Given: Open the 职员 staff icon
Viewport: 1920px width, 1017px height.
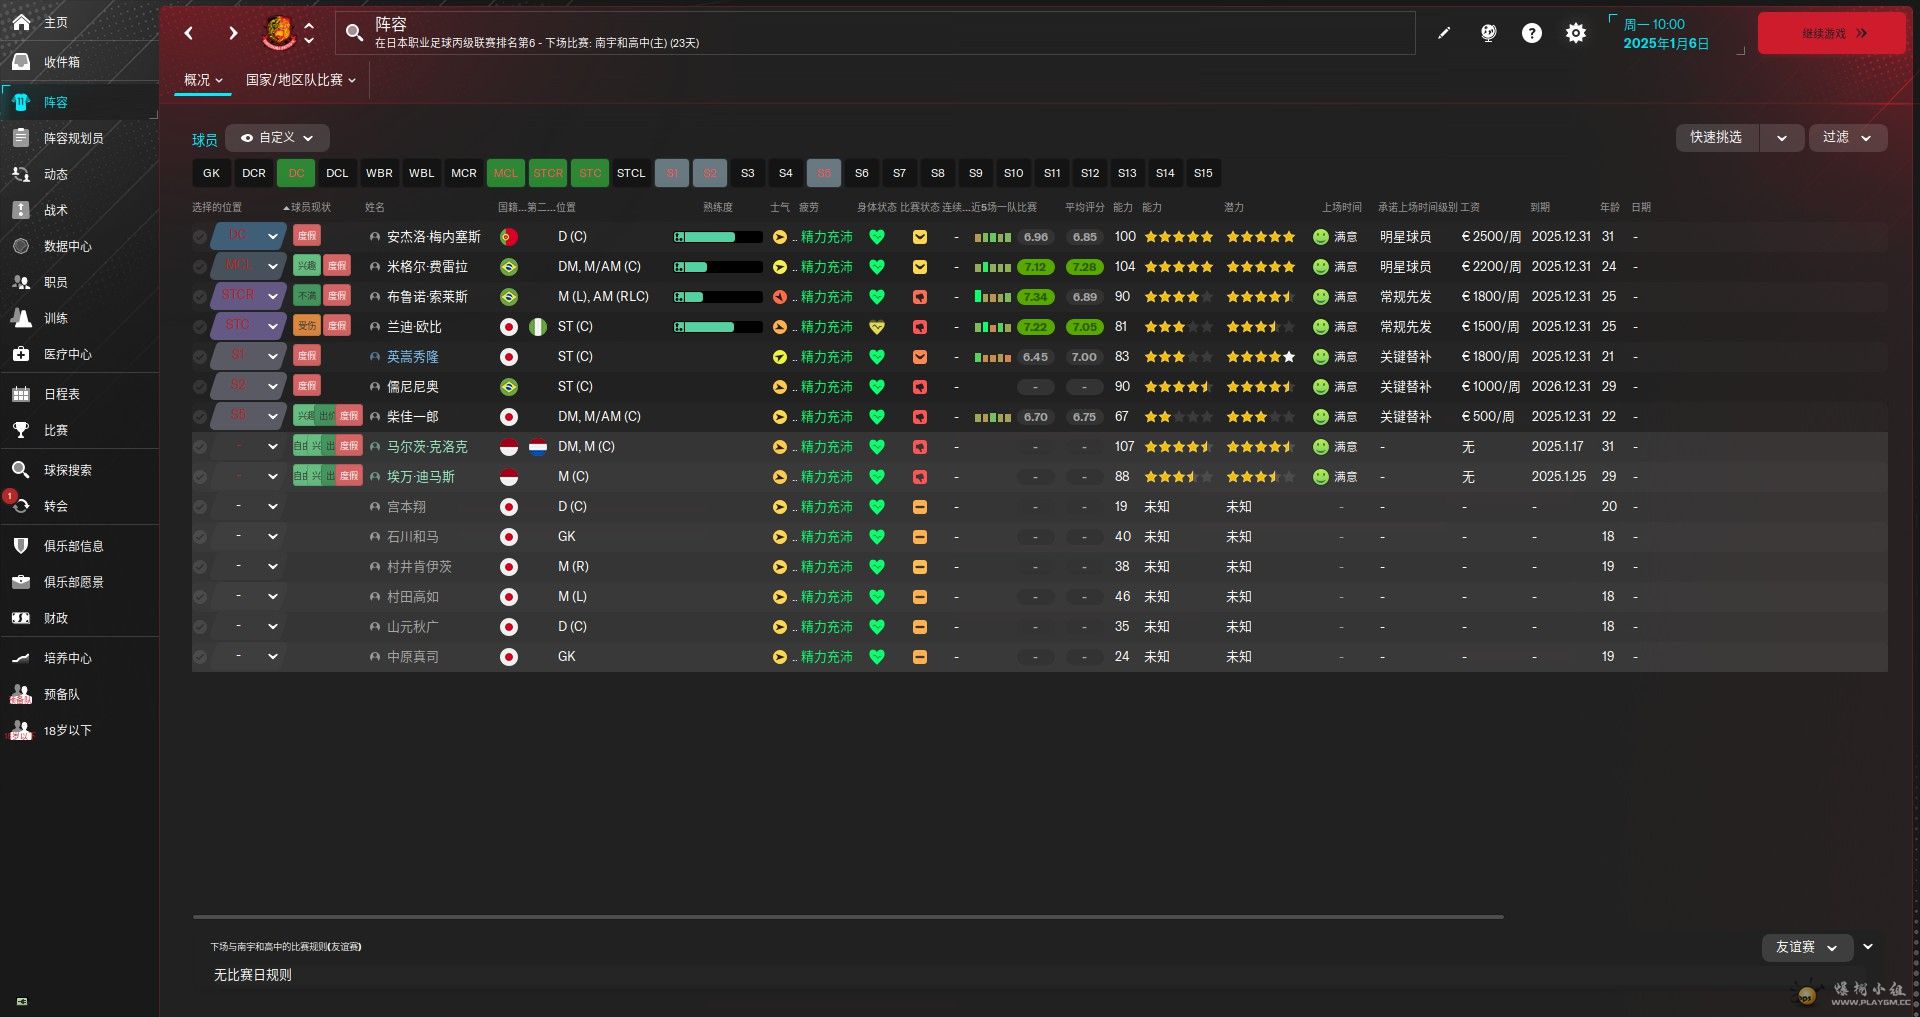Looking at the screenshot, I should (21, 282).
